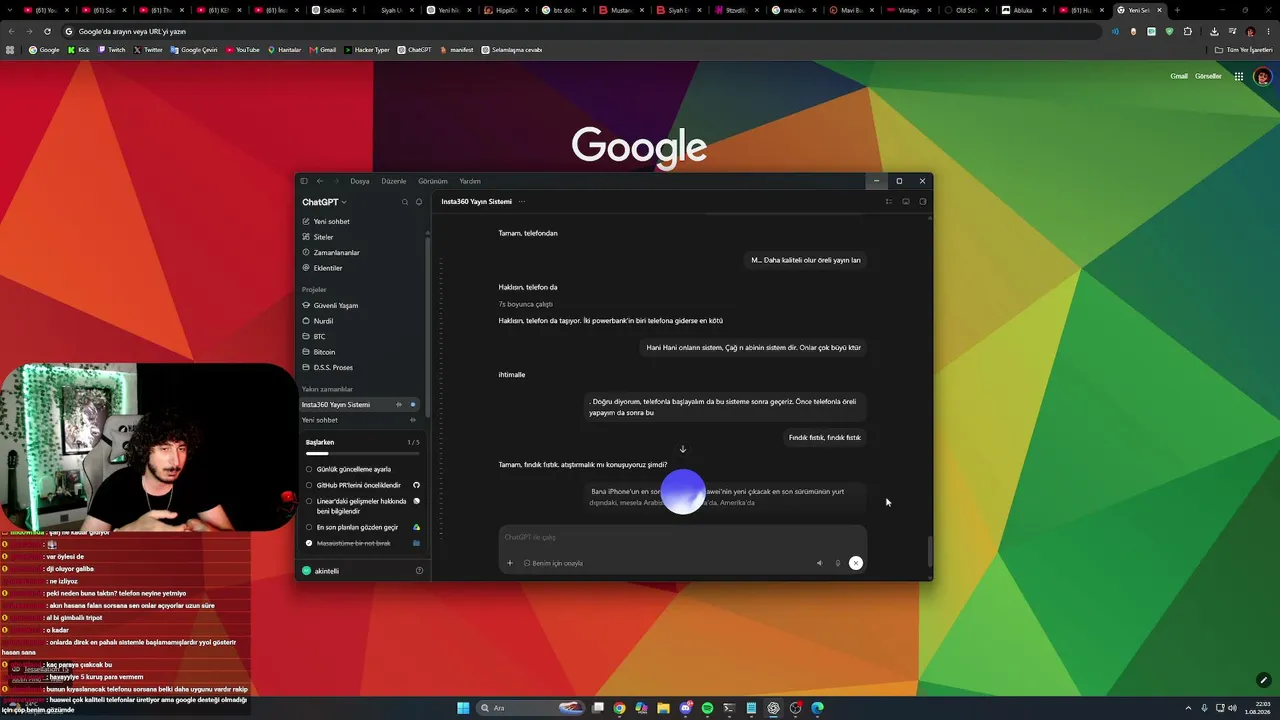
Task: Open the akintelli account menu
Action: [321, 571]
